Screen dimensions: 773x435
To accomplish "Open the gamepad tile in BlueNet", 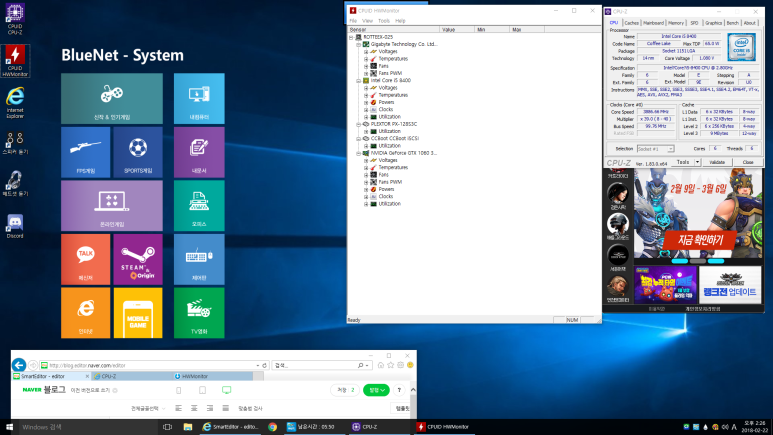I will pyautogui.click(x=112, y=98).
